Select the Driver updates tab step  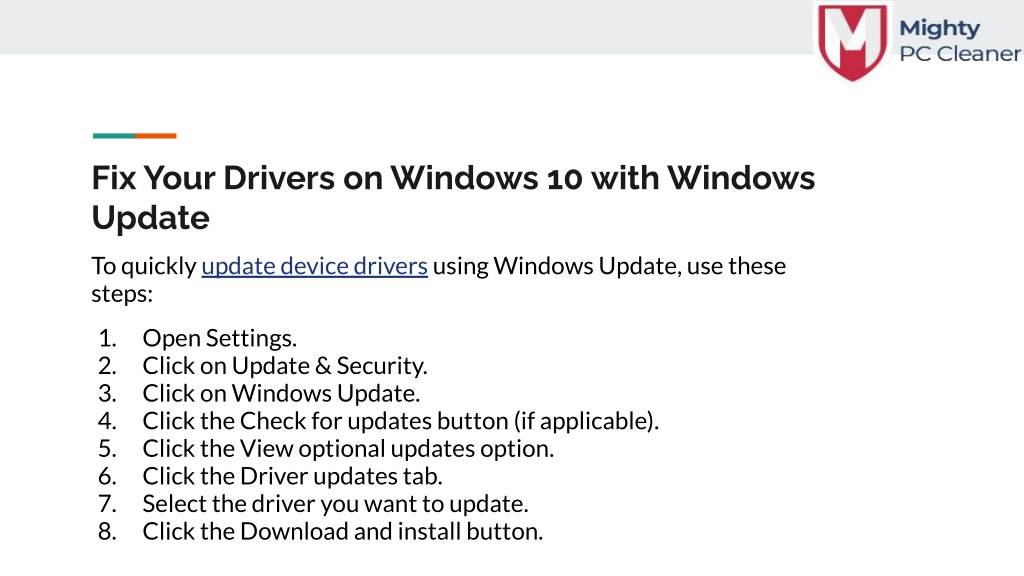click(x=292, y=476)
